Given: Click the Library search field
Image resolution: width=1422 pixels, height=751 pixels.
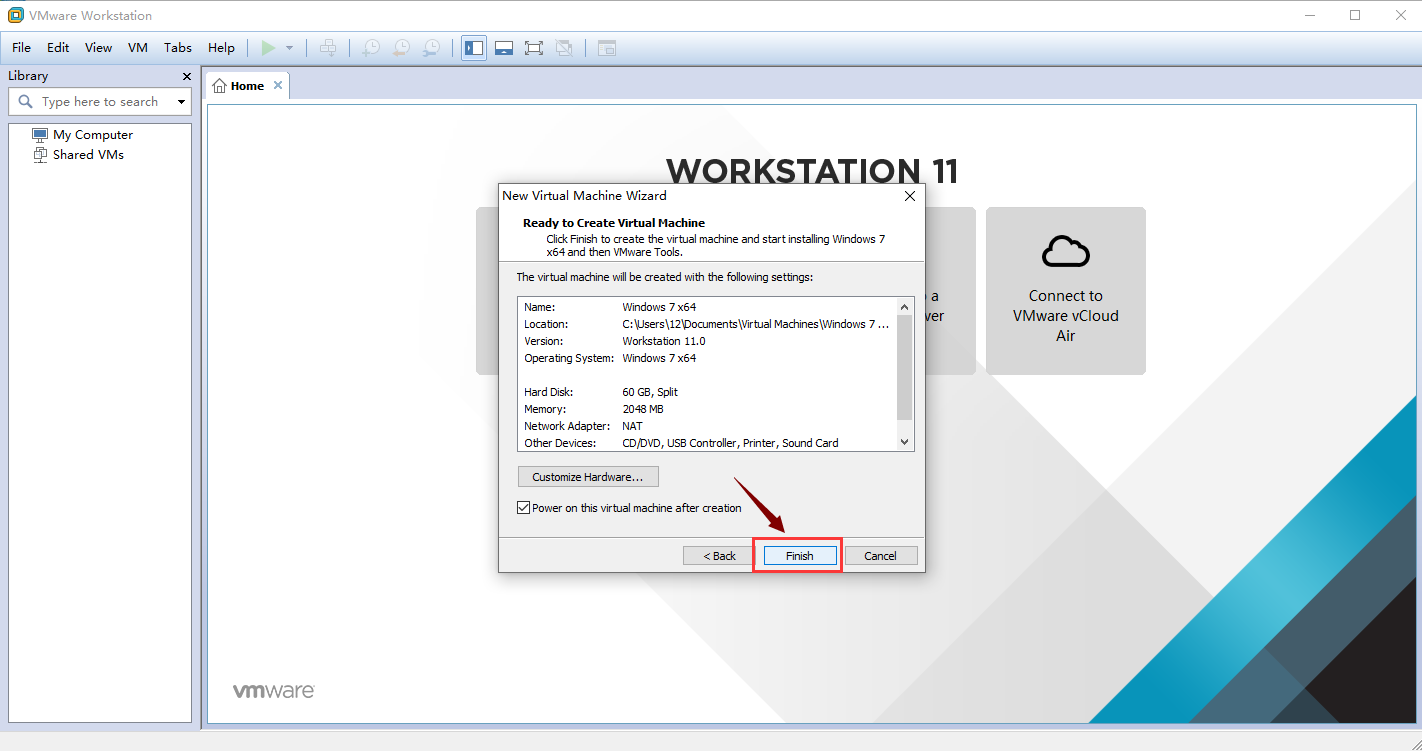Looking at the screenshot, I should point(100,102).
